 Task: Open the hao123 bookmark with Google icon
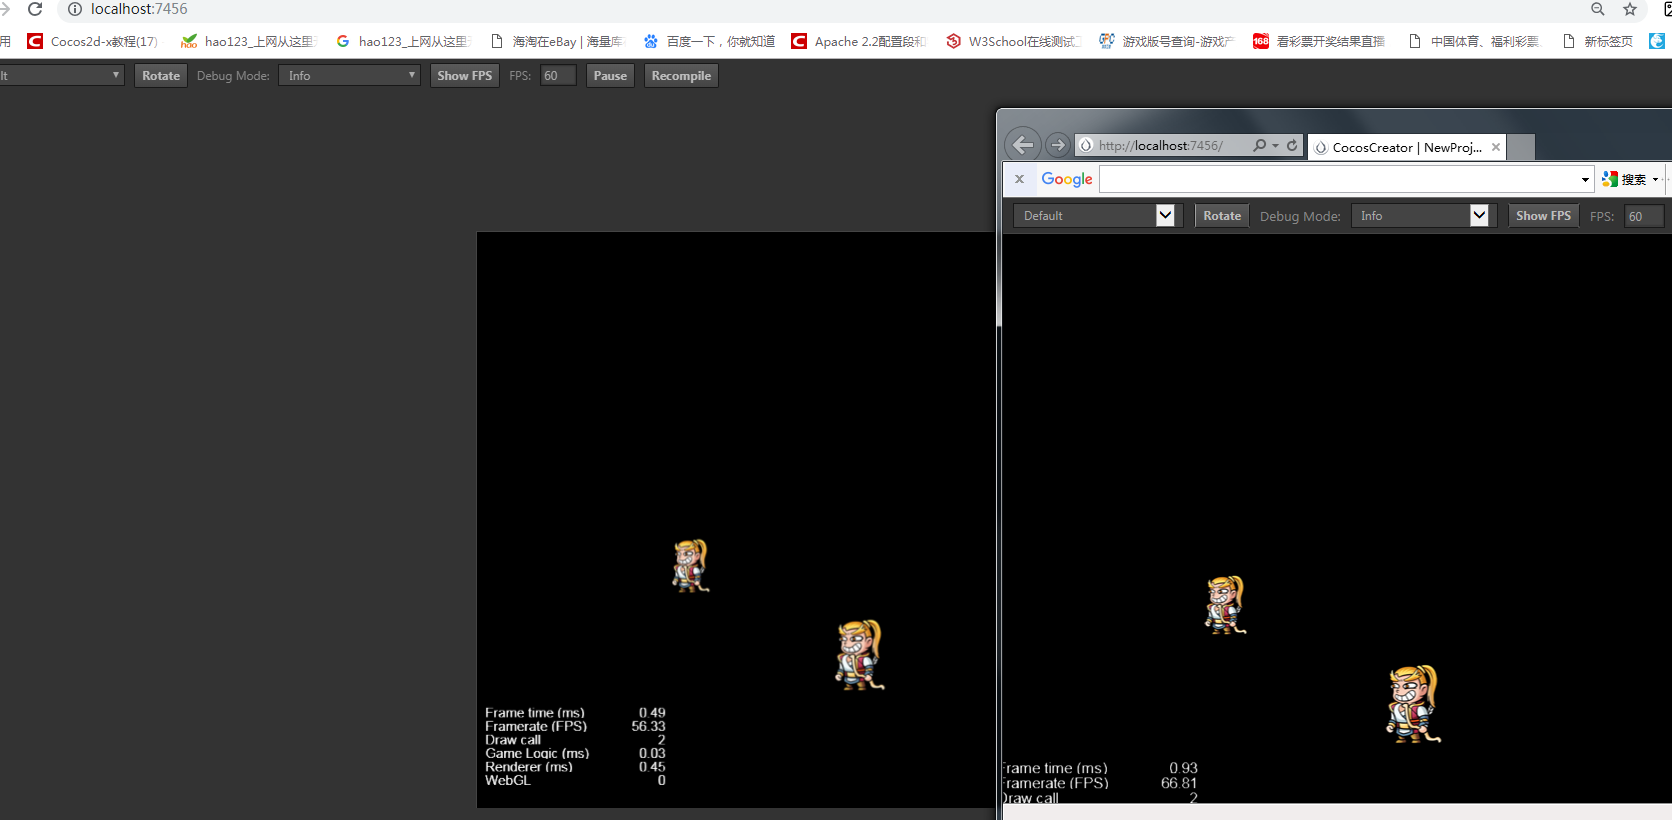click(402, 41)
